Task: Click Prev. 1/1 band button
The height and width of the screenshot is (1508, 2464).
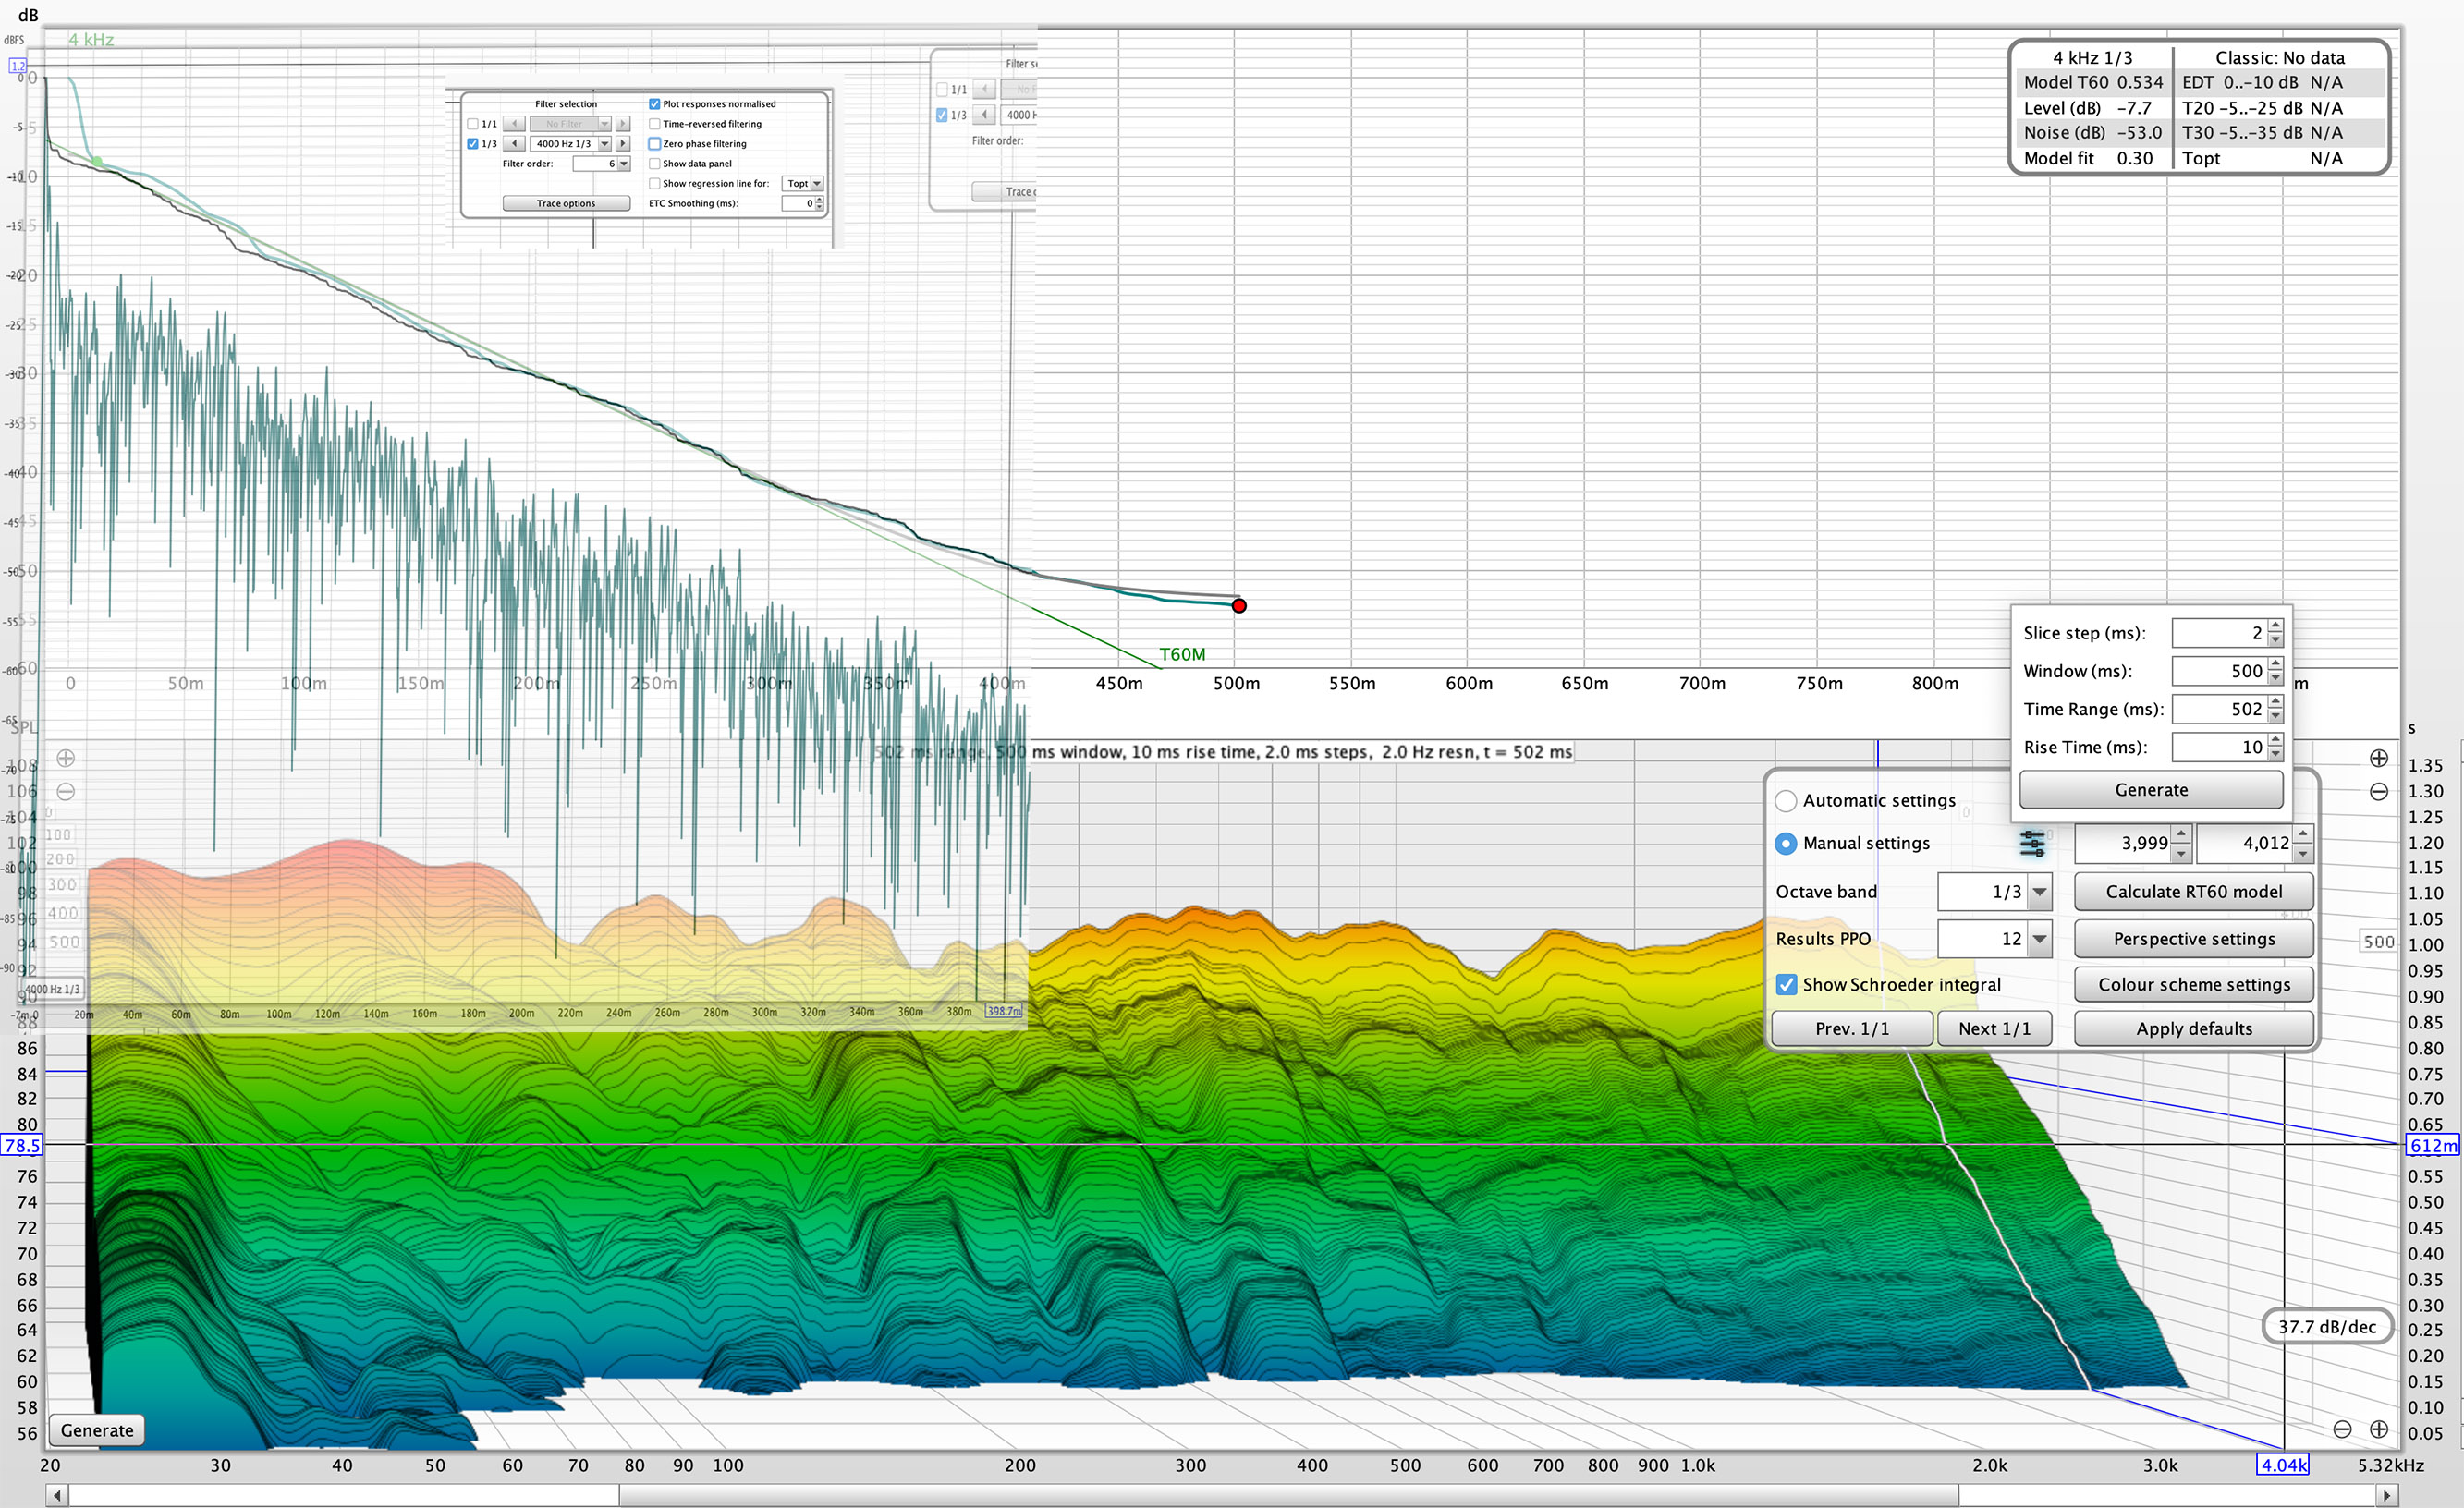Action: tap(1851, 1028)
